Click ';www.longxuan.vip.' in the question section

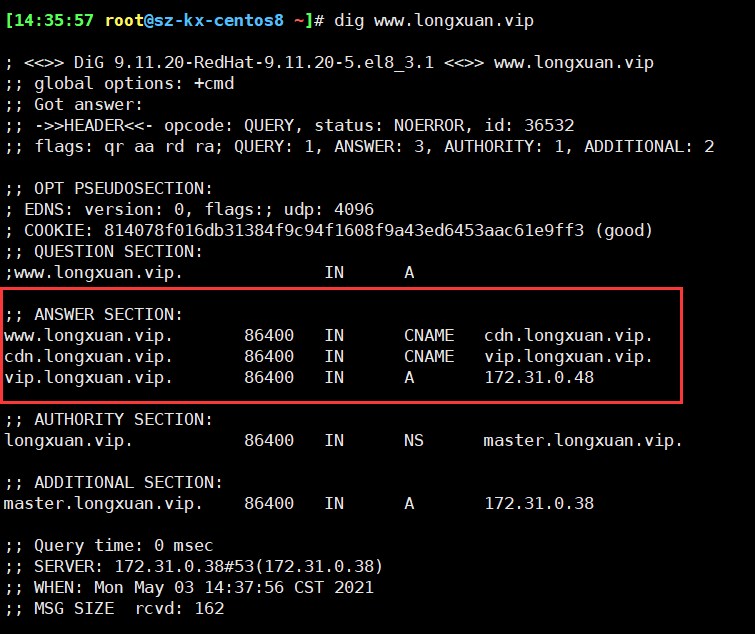pyautogui.click(x=93, y=273)
